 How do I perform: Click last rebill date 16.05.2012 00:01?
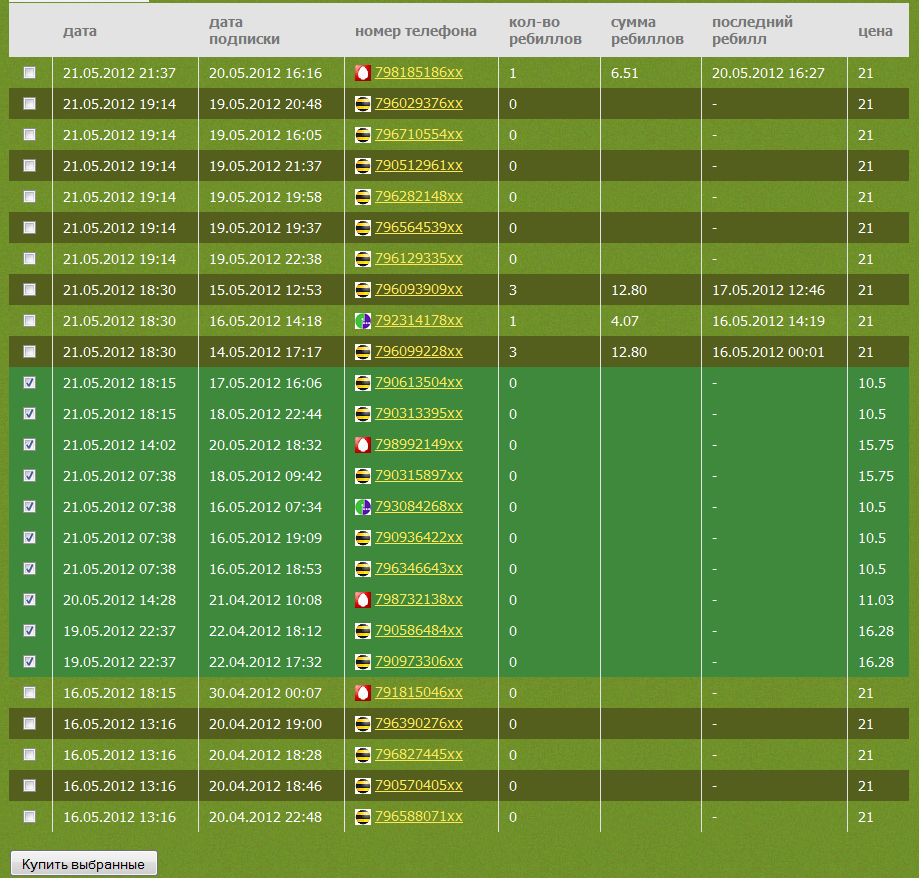tap(768, 352)
